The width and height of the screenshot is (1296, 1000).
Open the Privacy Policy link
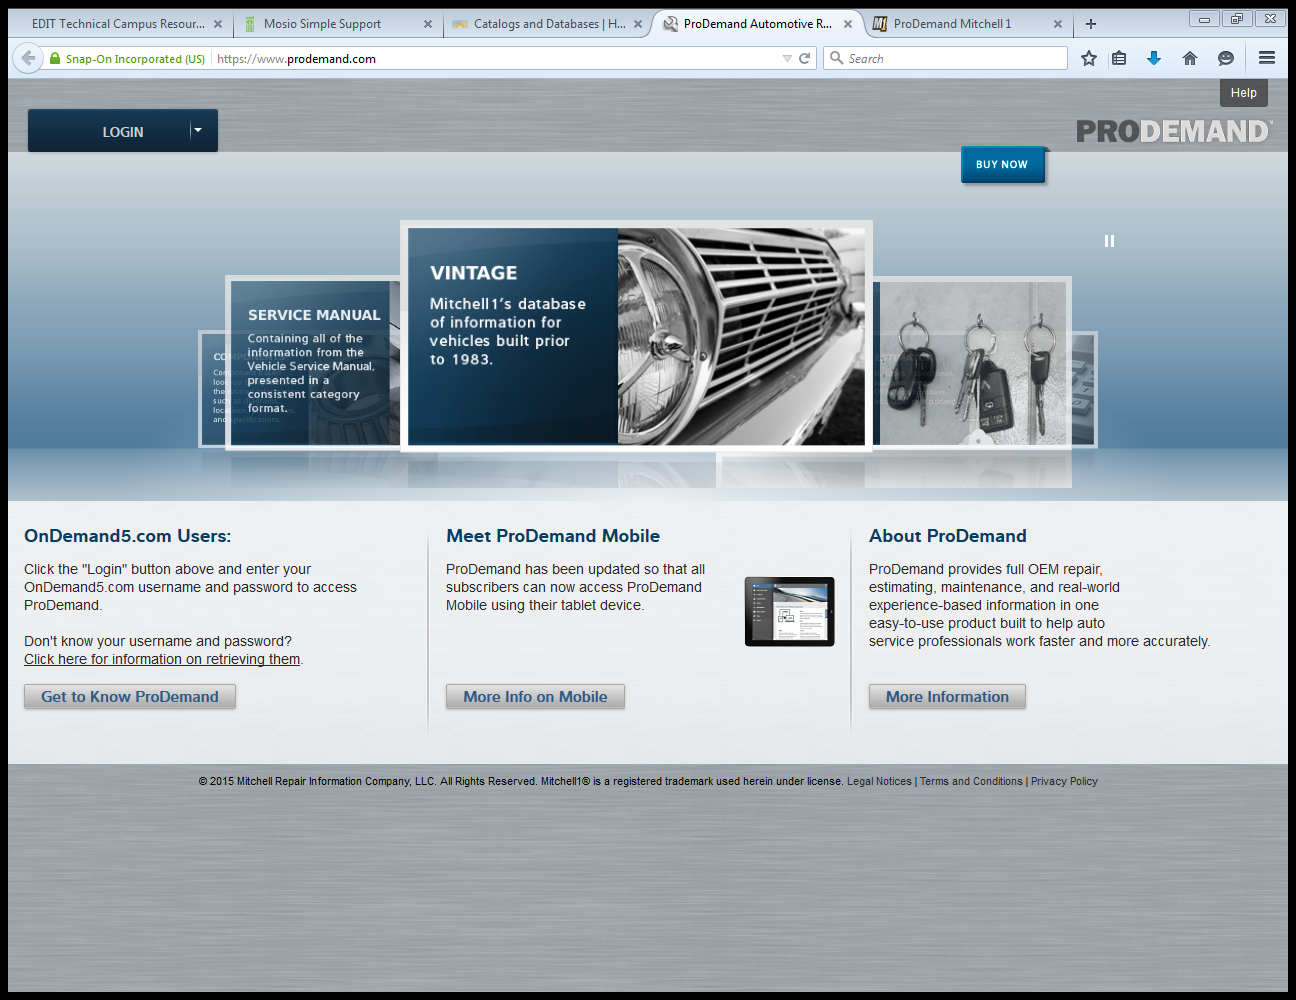[1064, 781]
